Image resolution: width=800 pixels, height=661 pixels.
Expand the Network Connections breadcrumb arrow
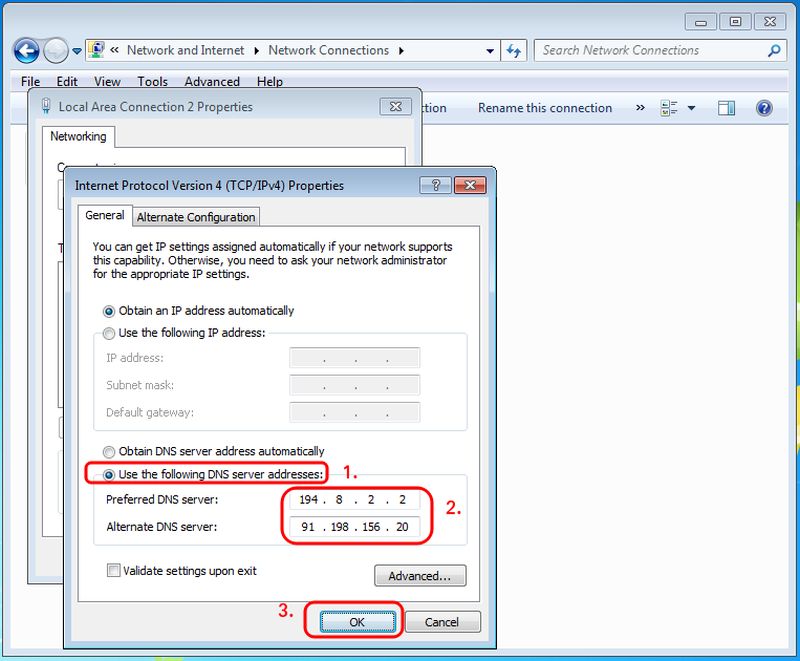(x=401, y=50)
